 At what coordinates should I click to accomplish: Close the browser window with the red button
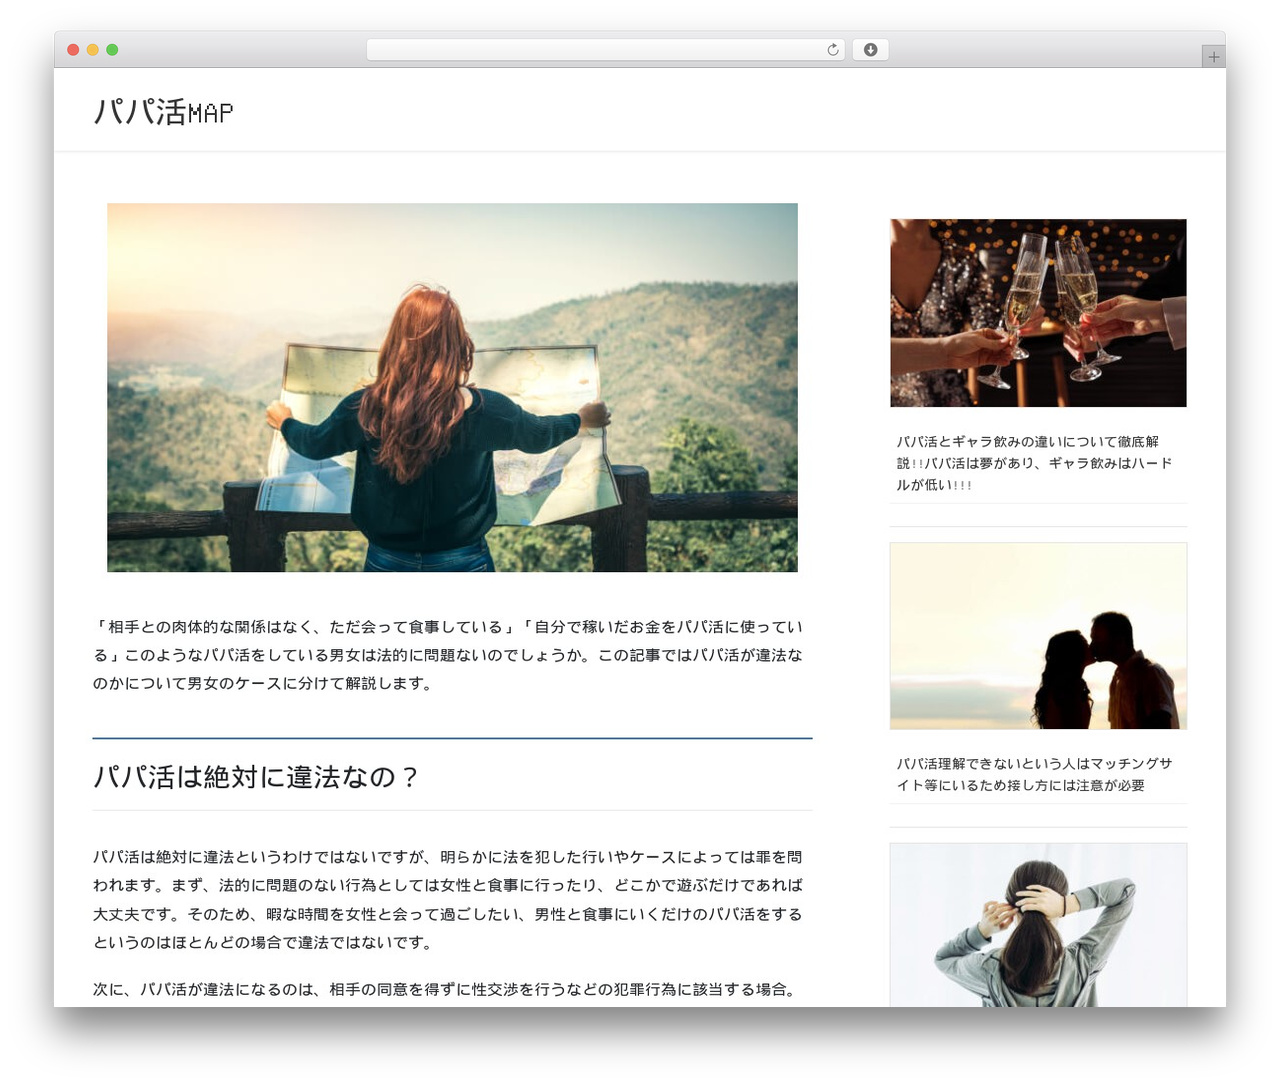pyautogui.click(x=73, y=50)
